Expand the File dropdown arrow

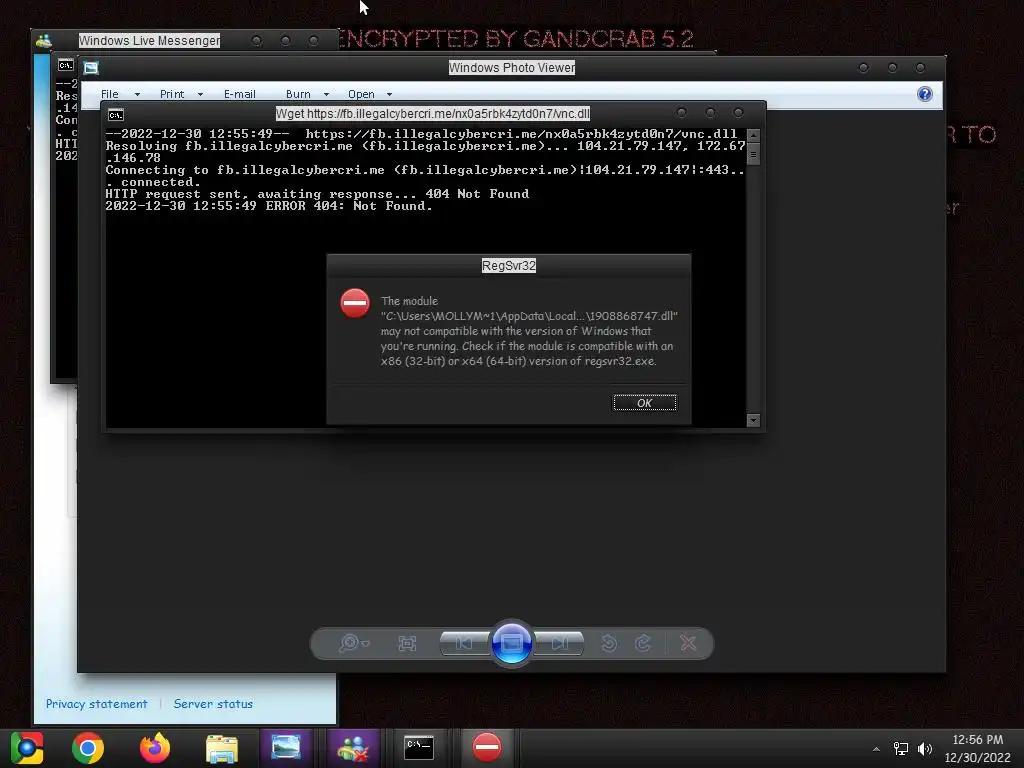point(137,95)
